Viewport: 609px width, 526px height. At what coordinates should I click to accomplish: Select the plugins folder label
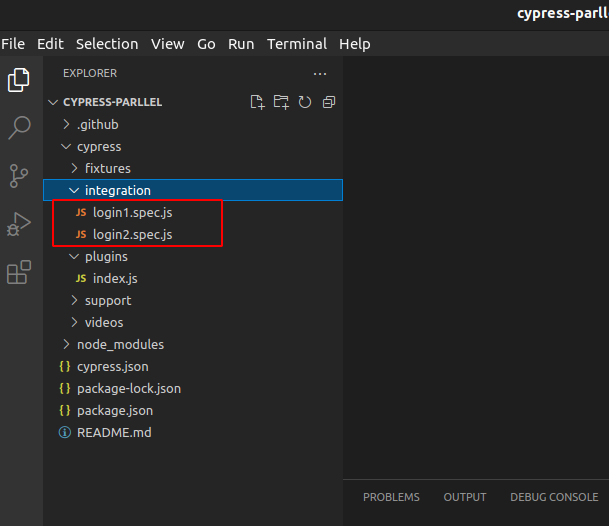106,257
